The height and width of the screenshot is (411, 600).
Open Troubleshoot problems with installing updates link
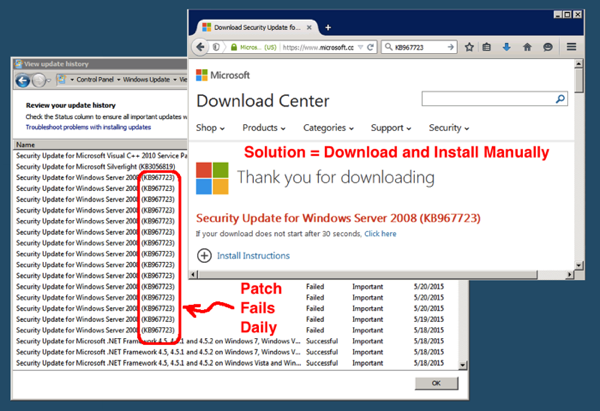(x=88, y=127)
